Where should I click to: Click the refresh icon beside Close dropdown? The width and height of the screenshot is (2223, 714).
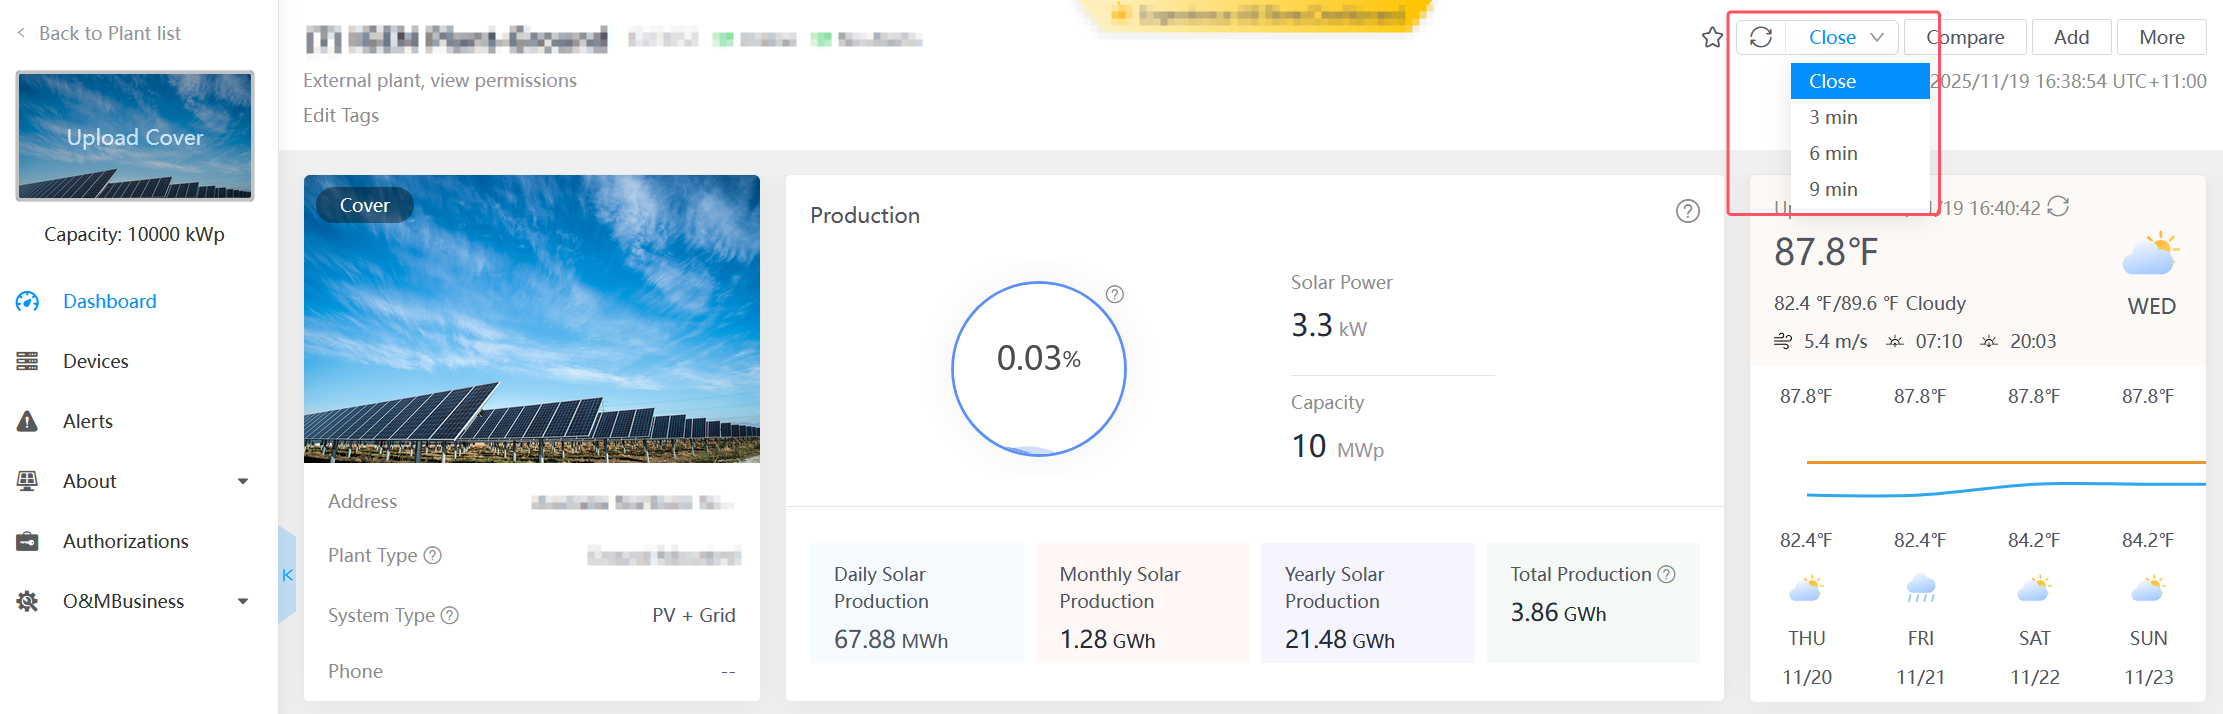tap(1761, 38)
